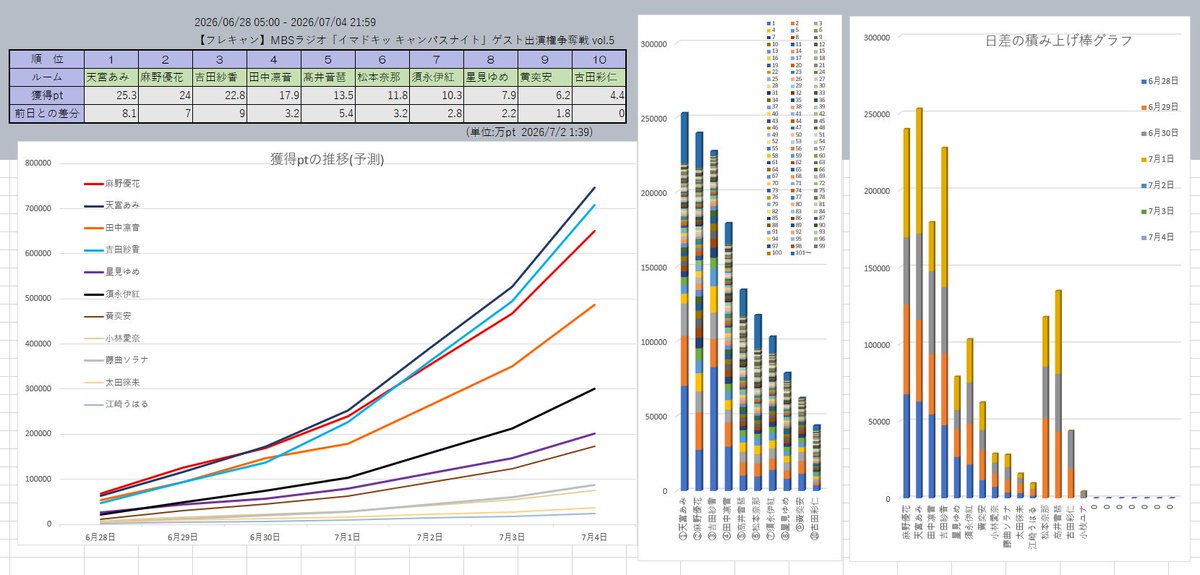Click the 250000 y-axis label in daily-difference chart

click(875, 114)
